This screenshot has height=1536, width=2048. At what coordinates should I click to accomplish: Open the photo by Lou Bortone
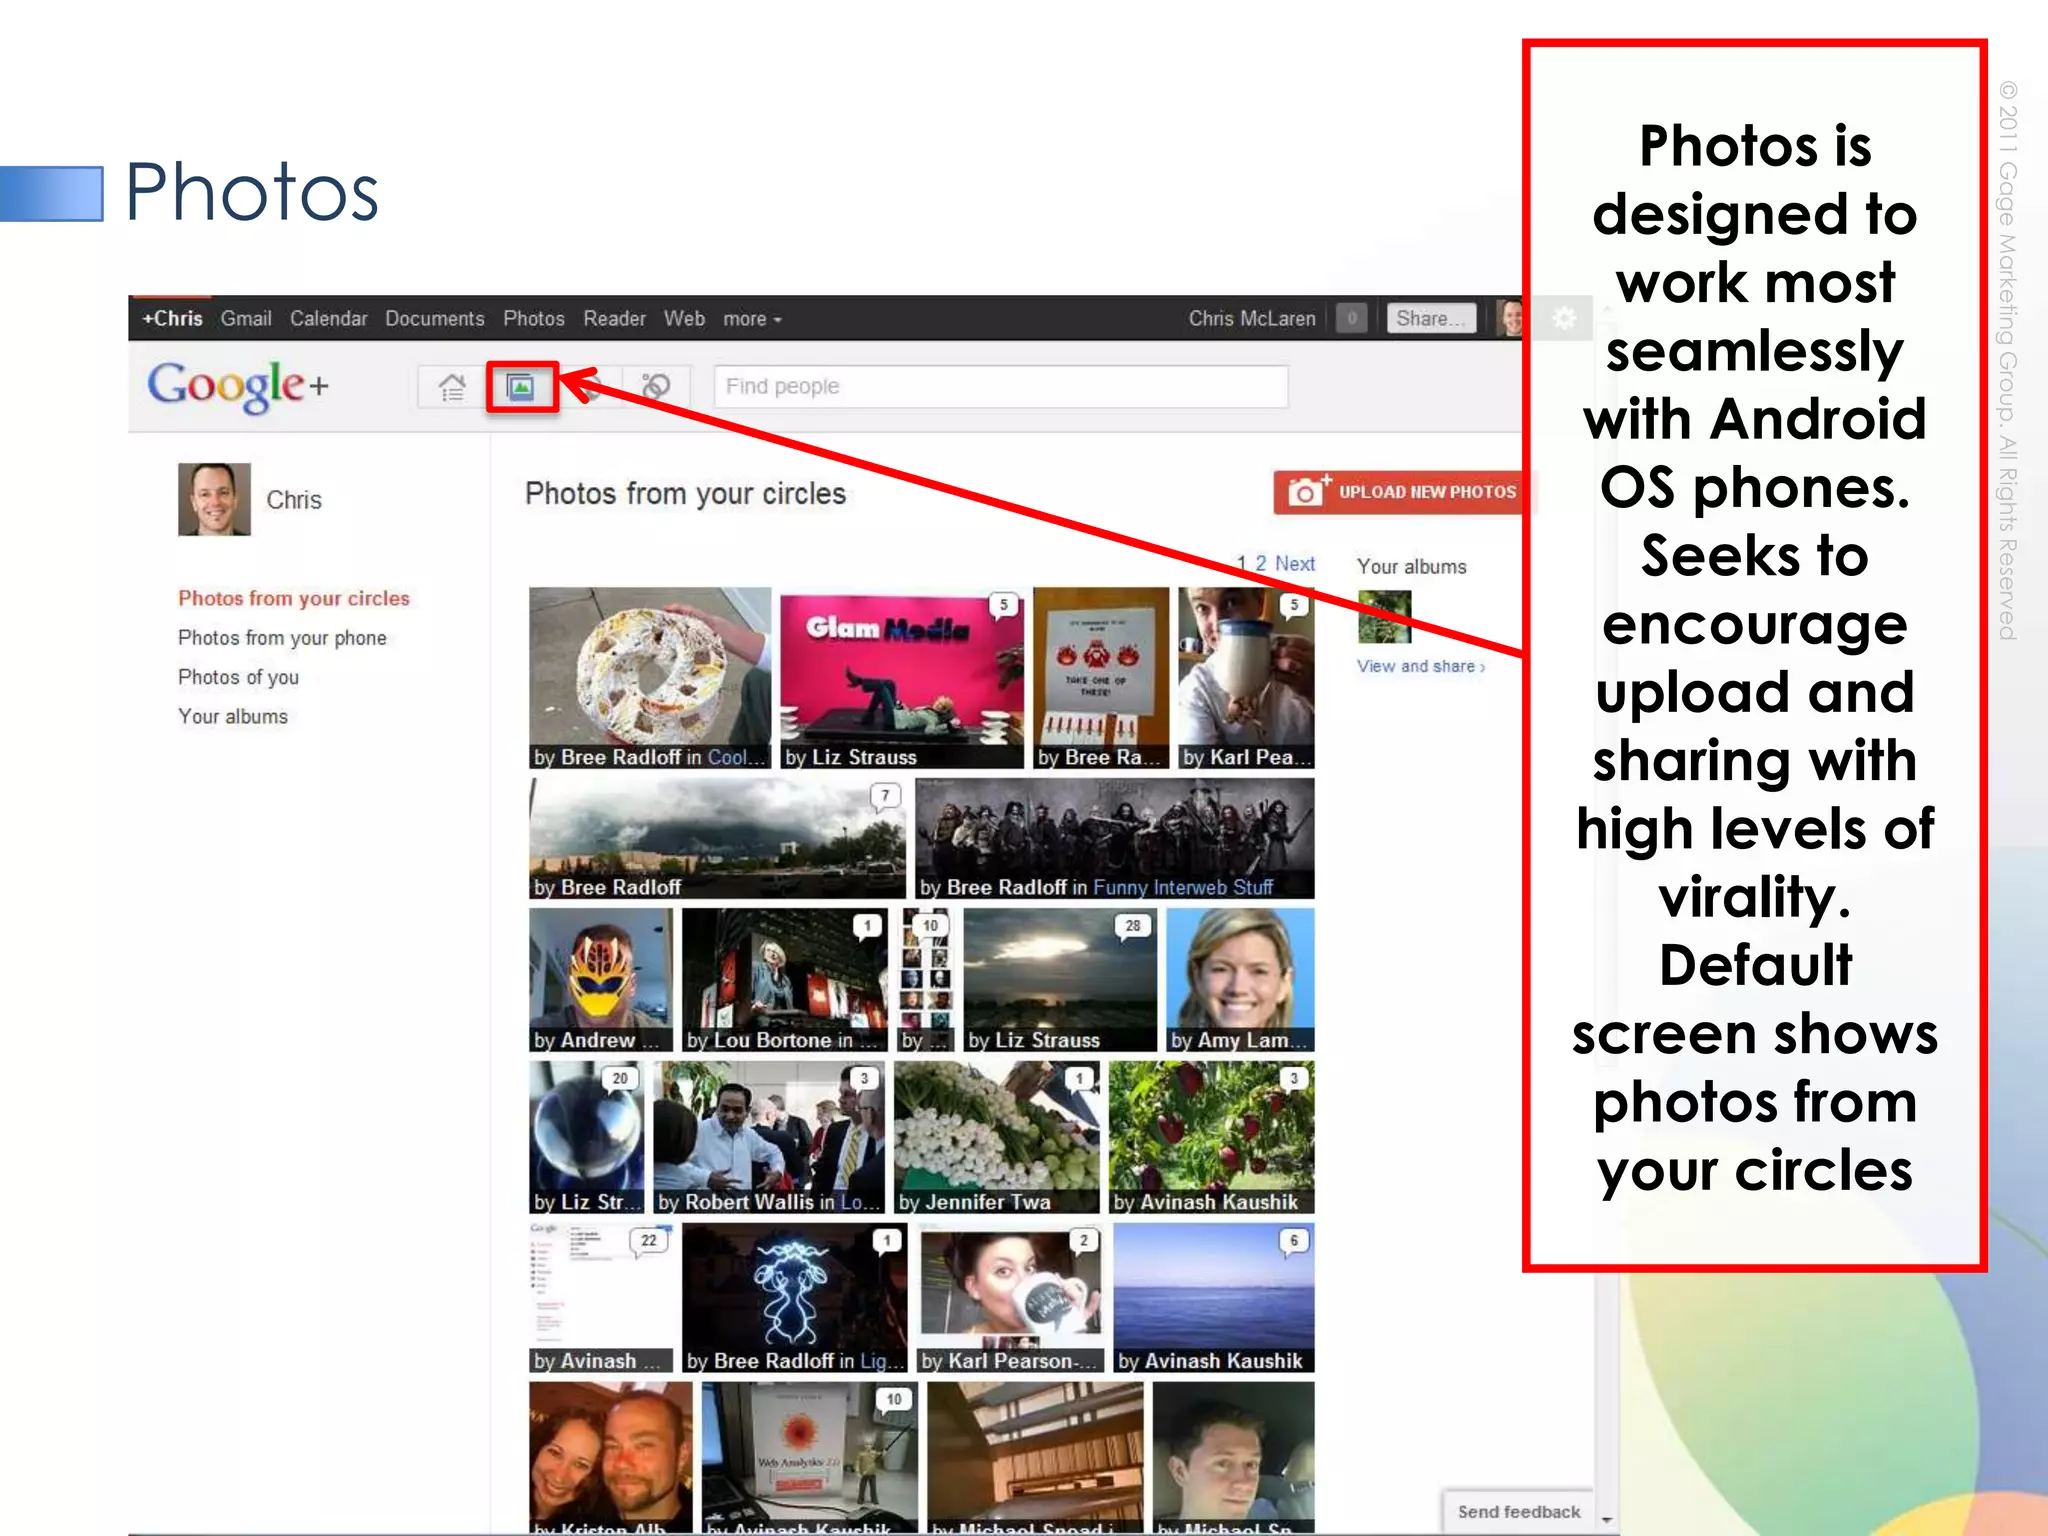pyautogui.click(x=784, y=981)
